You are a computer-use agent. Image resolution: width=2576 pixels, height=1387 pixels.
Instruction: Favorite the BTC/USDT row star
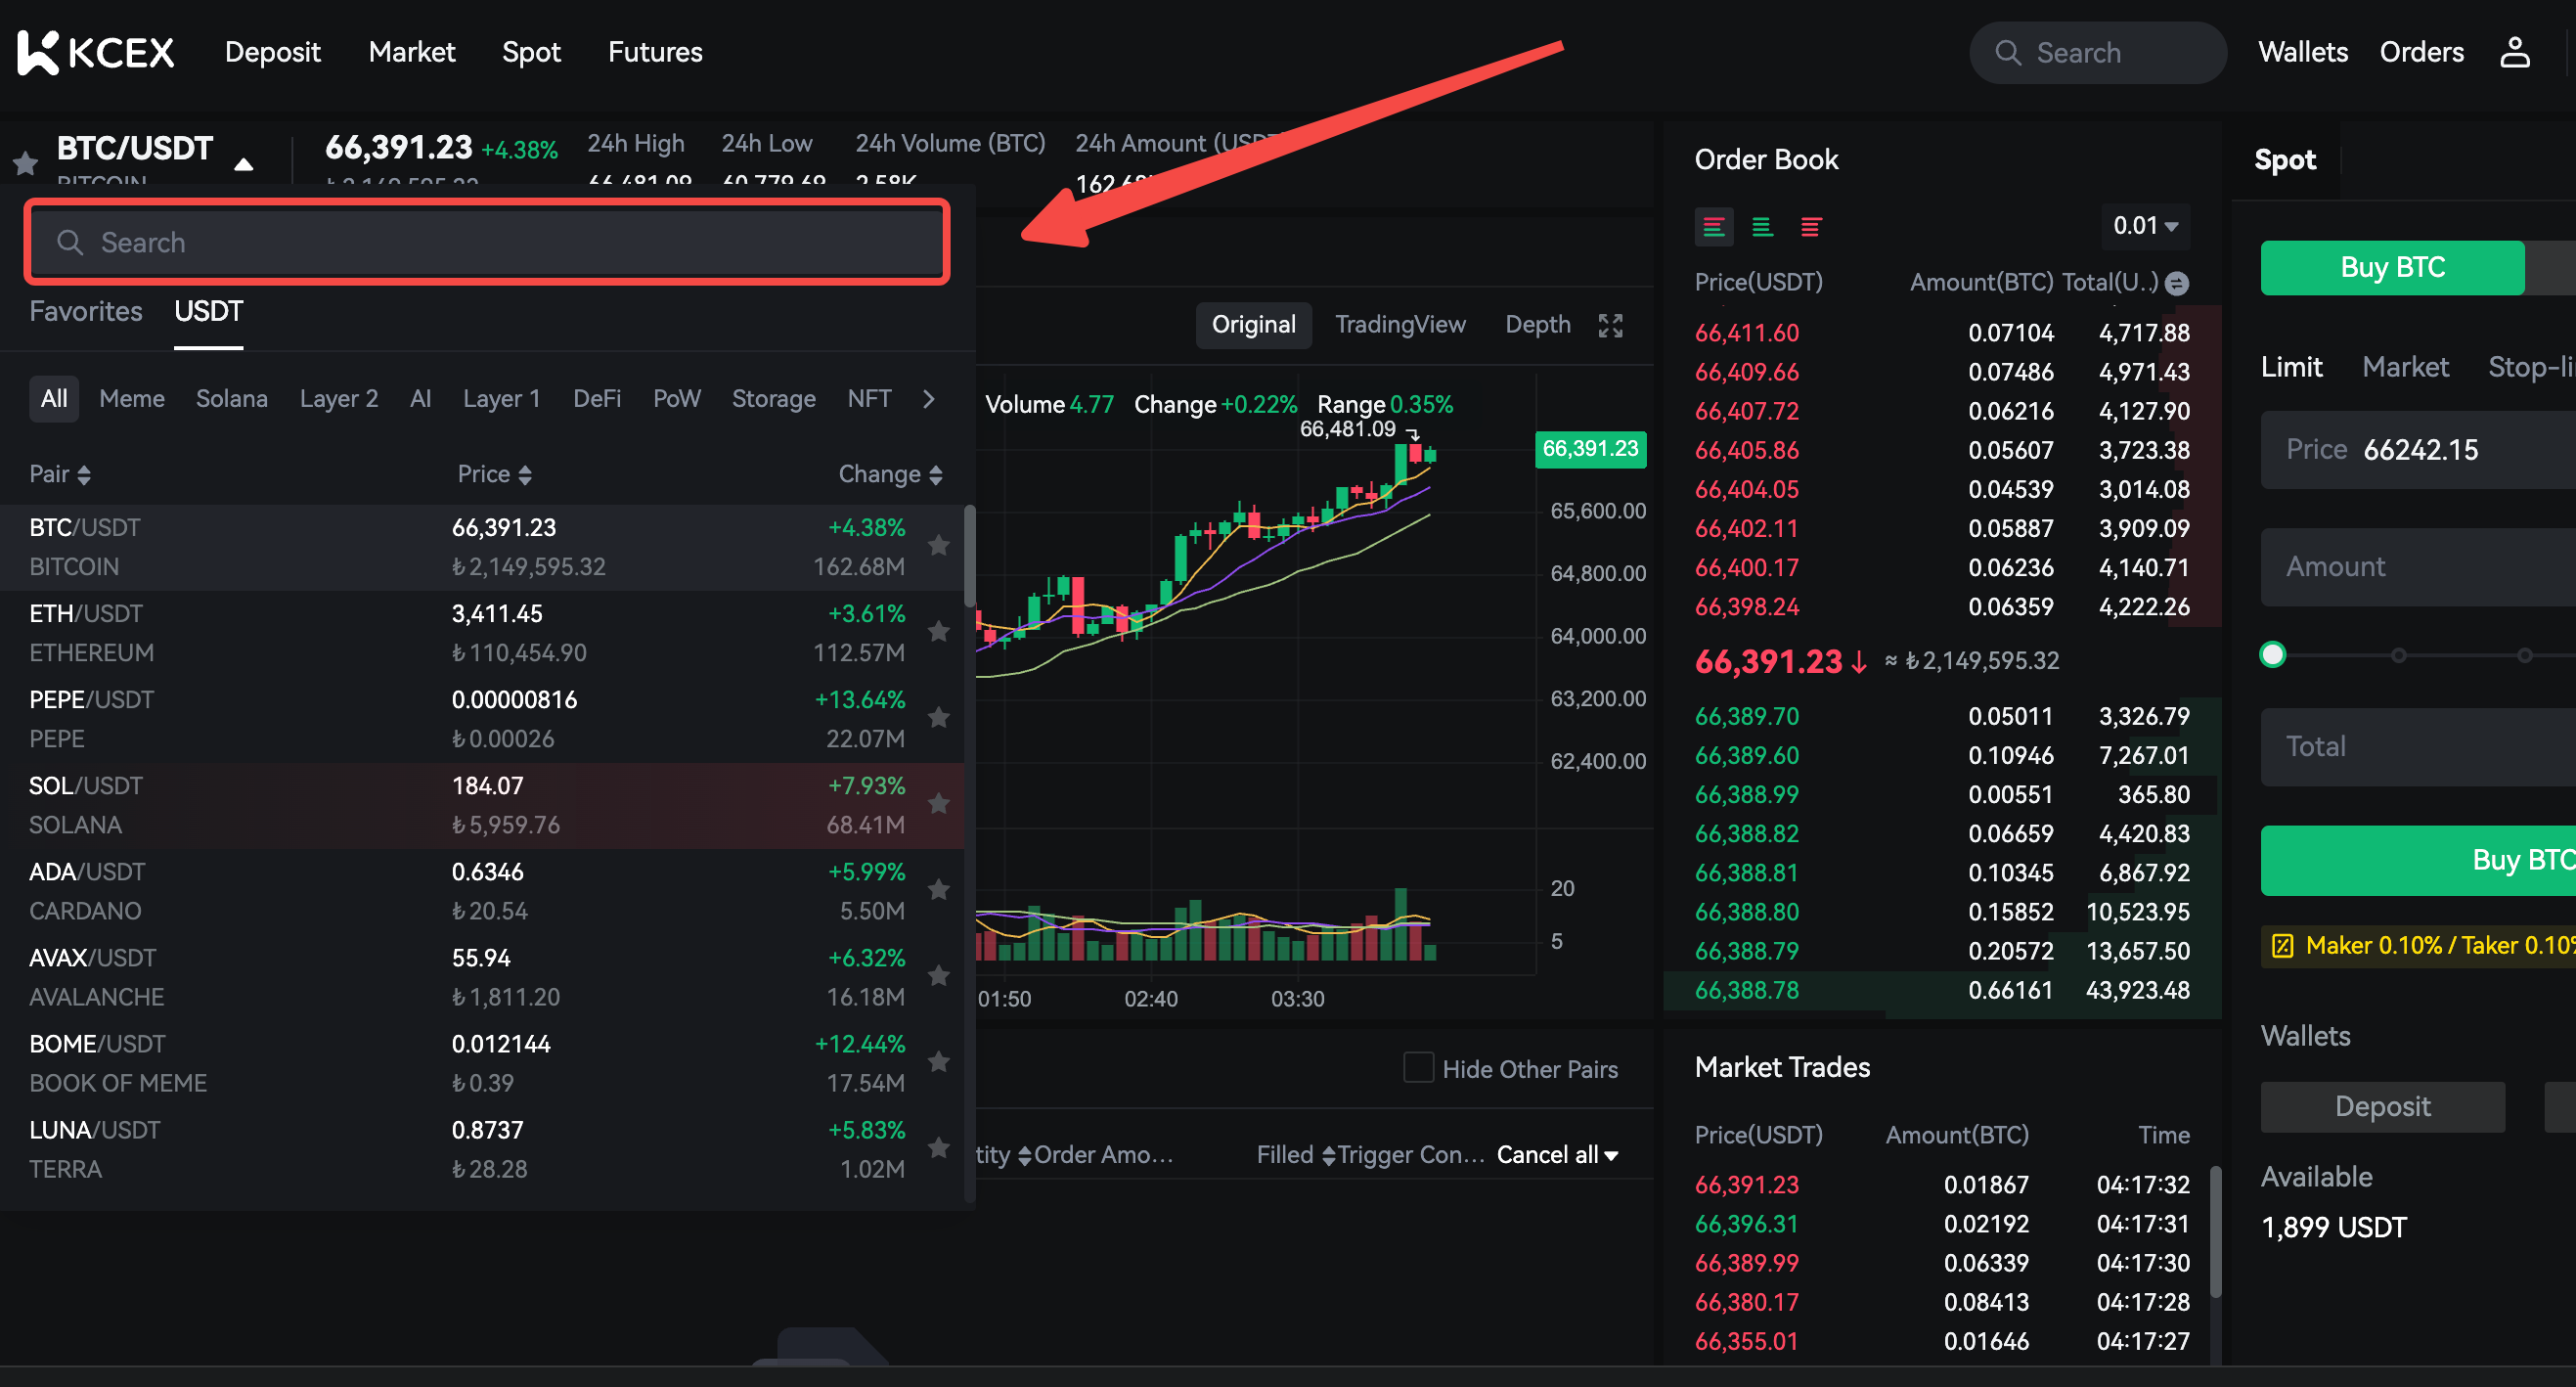tap(938, 545)
